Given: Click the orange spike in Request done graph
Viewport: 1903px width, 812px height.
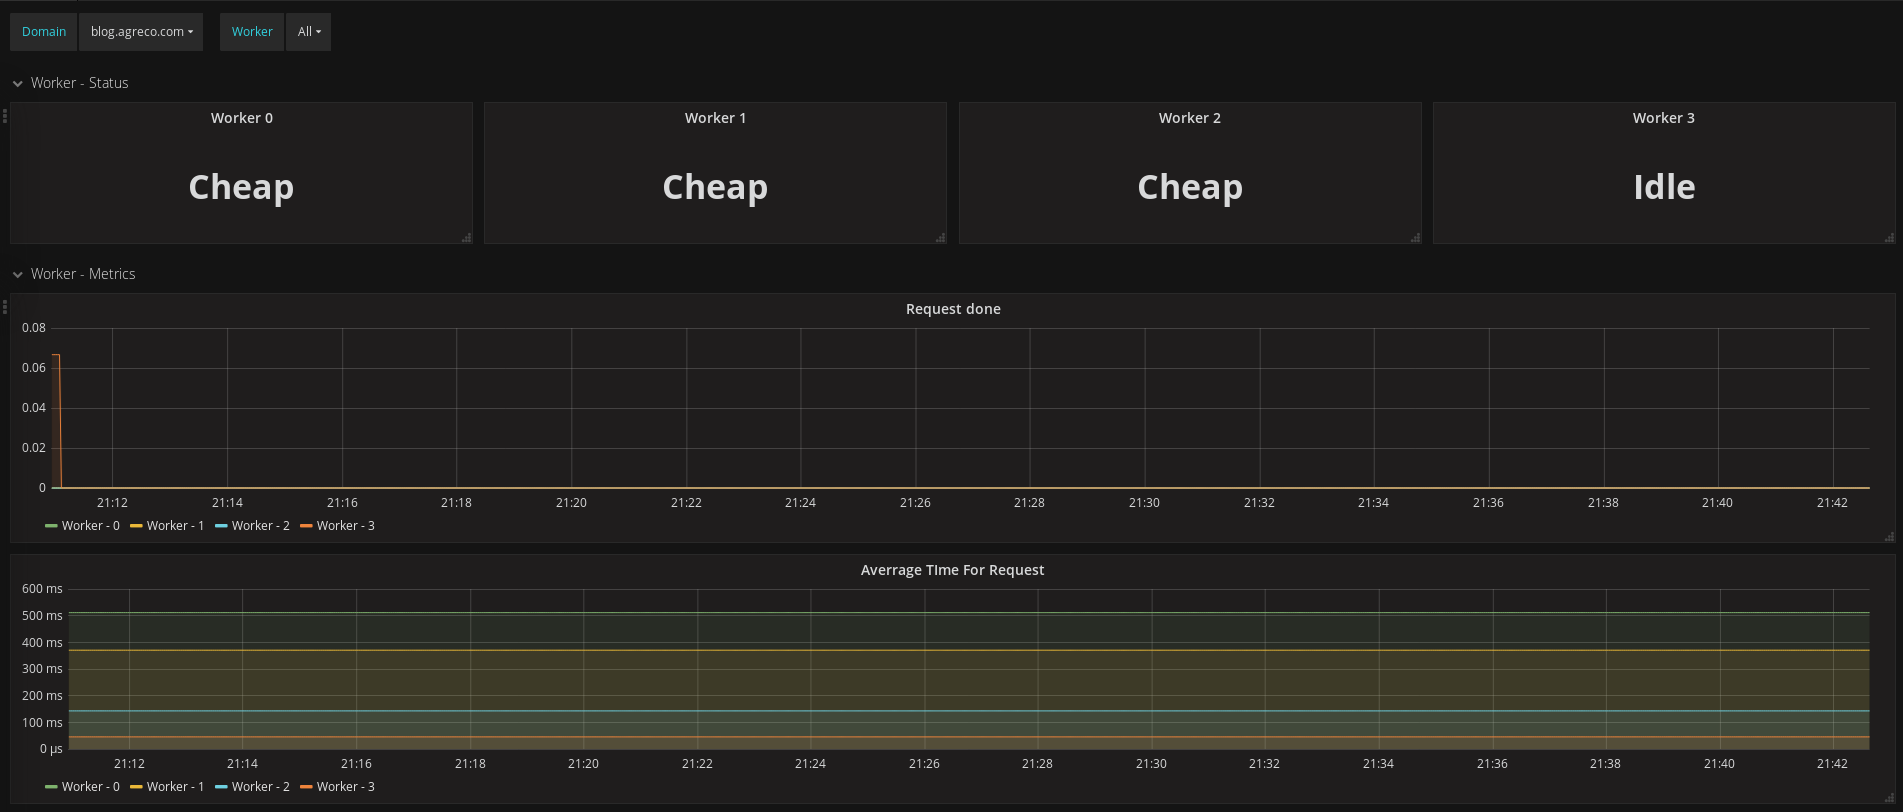Looking at the screenshot, I should point(57,420).
